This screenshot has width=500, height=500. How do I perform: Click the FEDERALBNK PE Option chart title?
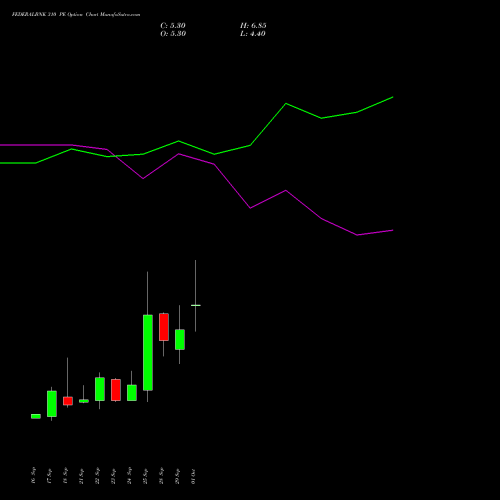76,15
